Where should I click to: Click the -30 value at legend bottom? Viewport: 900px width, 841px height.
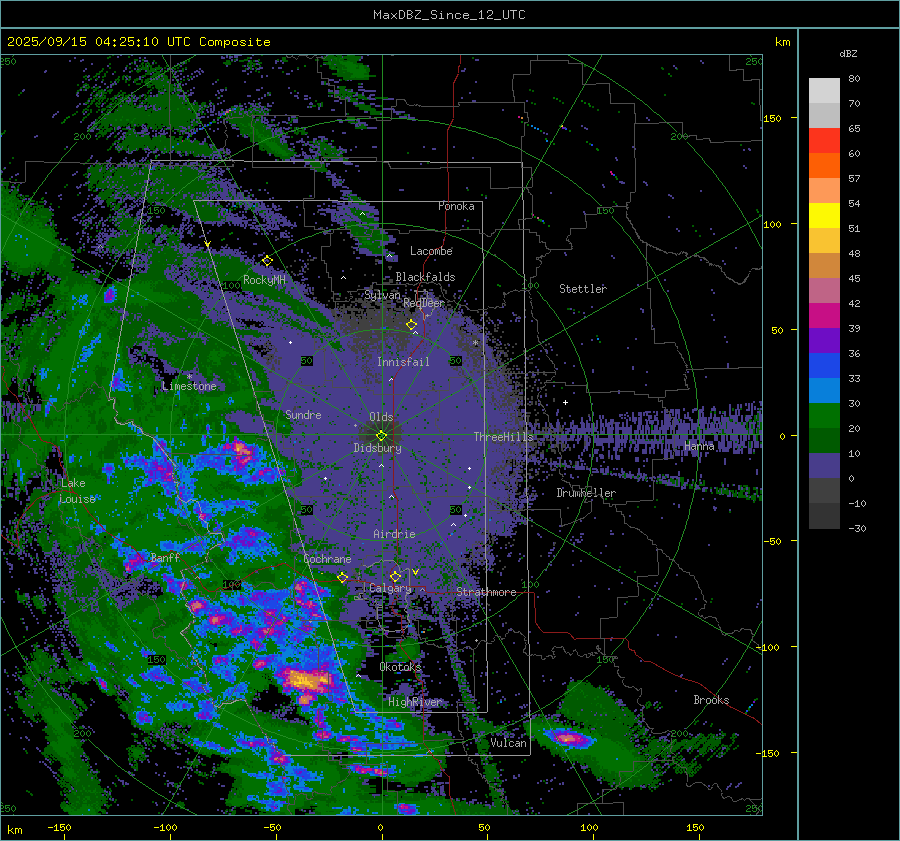pos(857,529)
